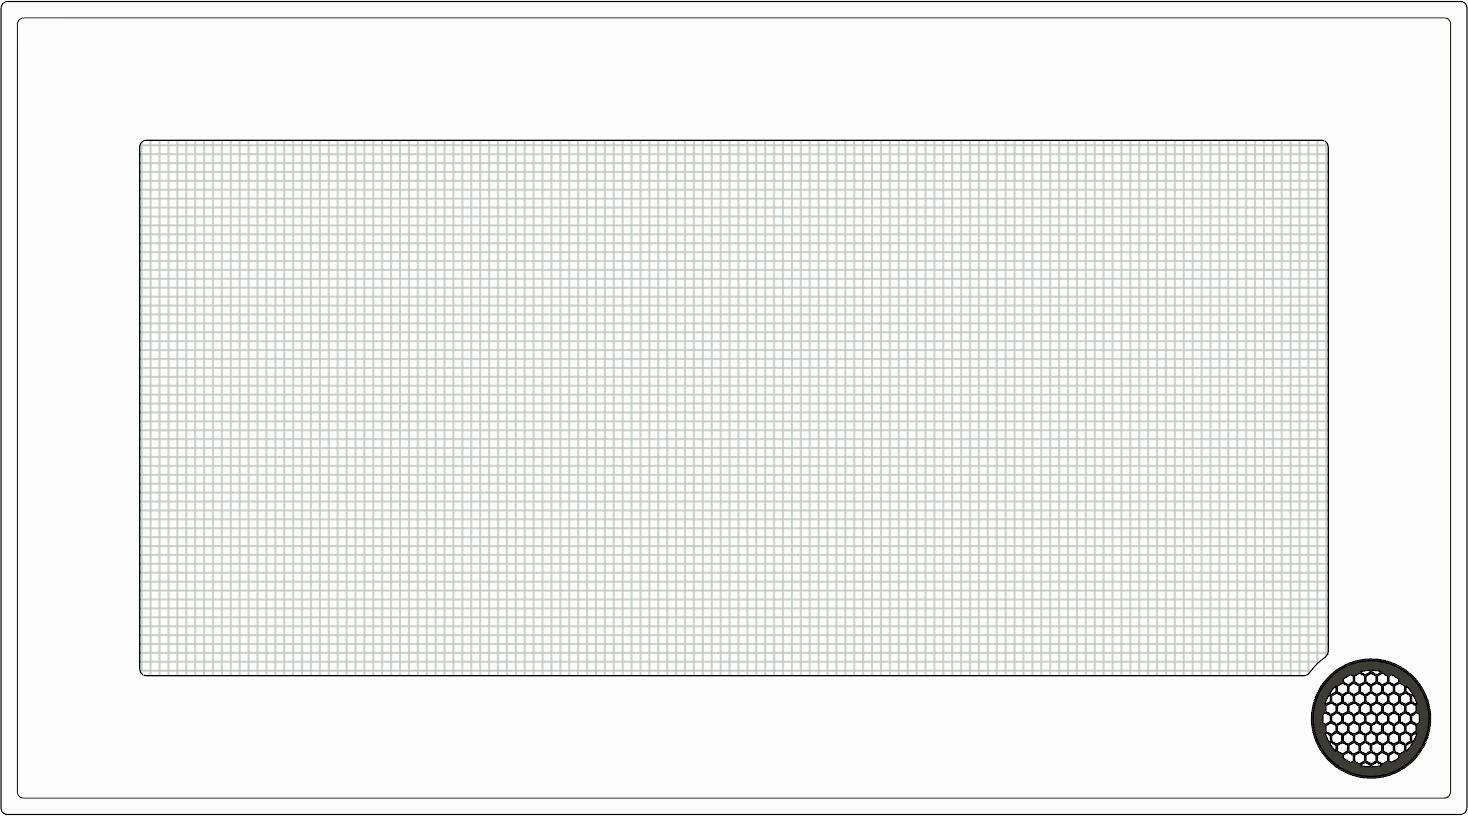Viewport: 1468px width, 816px height.
Task: Click the bottom edge of the mesh panel
Action: pos(734,675)
